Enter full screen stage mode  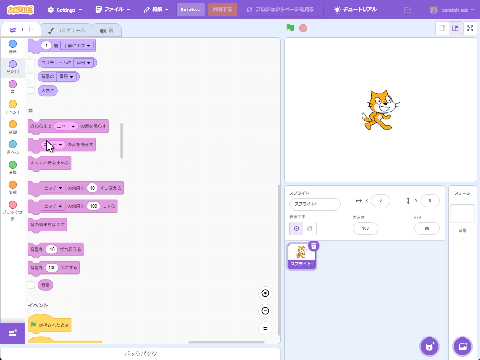[470, 28]
